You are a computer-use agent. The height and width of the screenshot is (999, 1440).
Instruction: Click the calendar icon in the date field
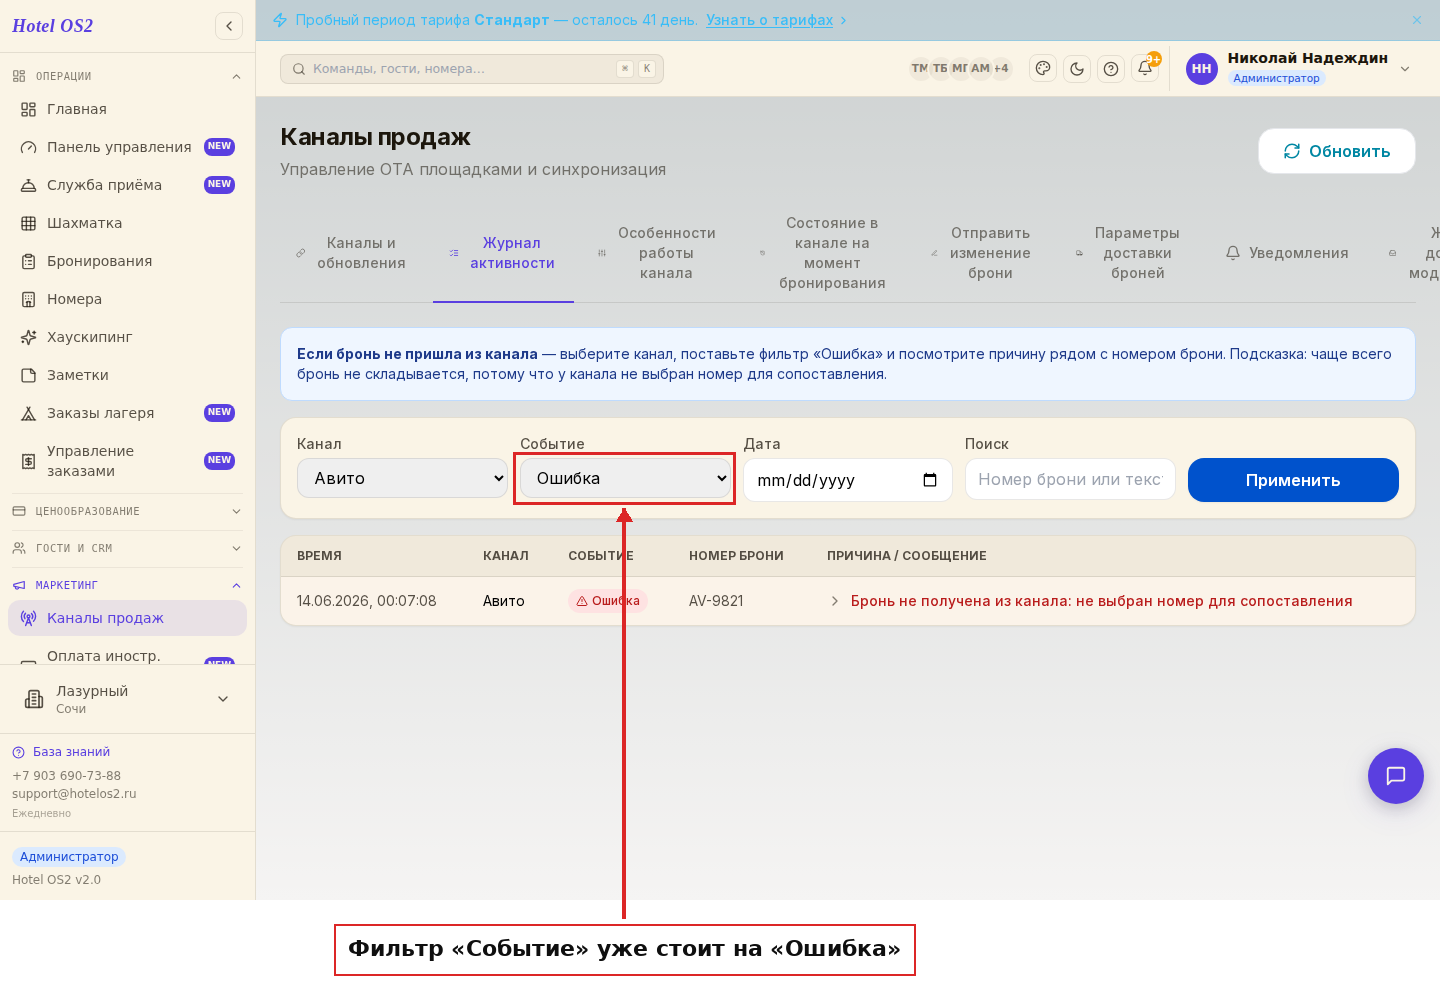click(930, 480)
